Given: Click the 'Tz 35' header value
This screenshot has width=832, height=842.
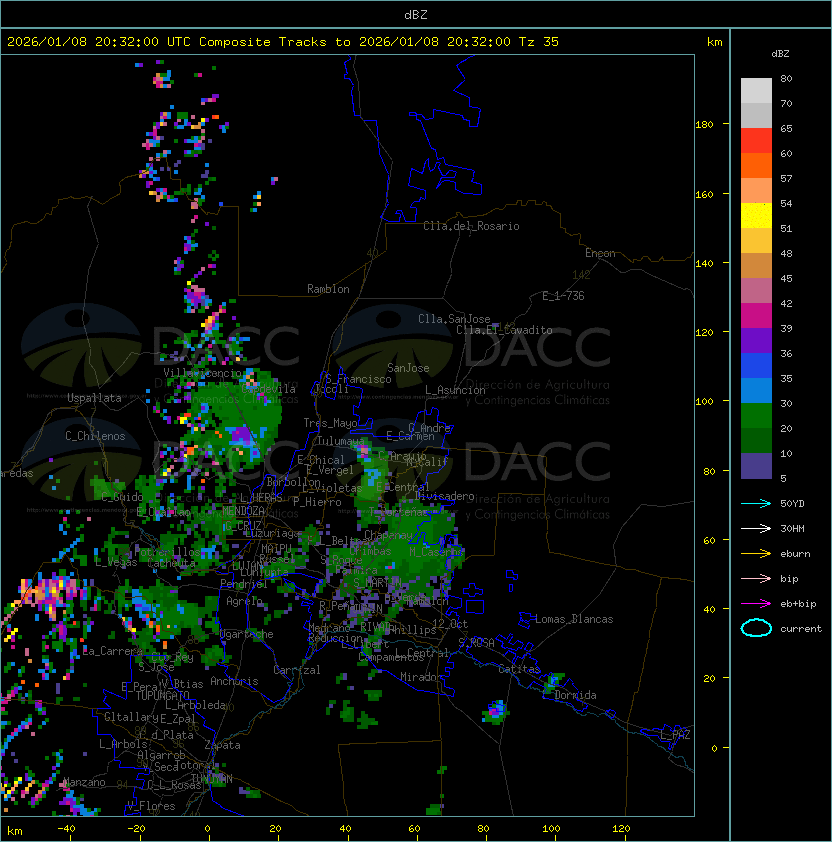Looking at the screenshot, I should (539, 42).
